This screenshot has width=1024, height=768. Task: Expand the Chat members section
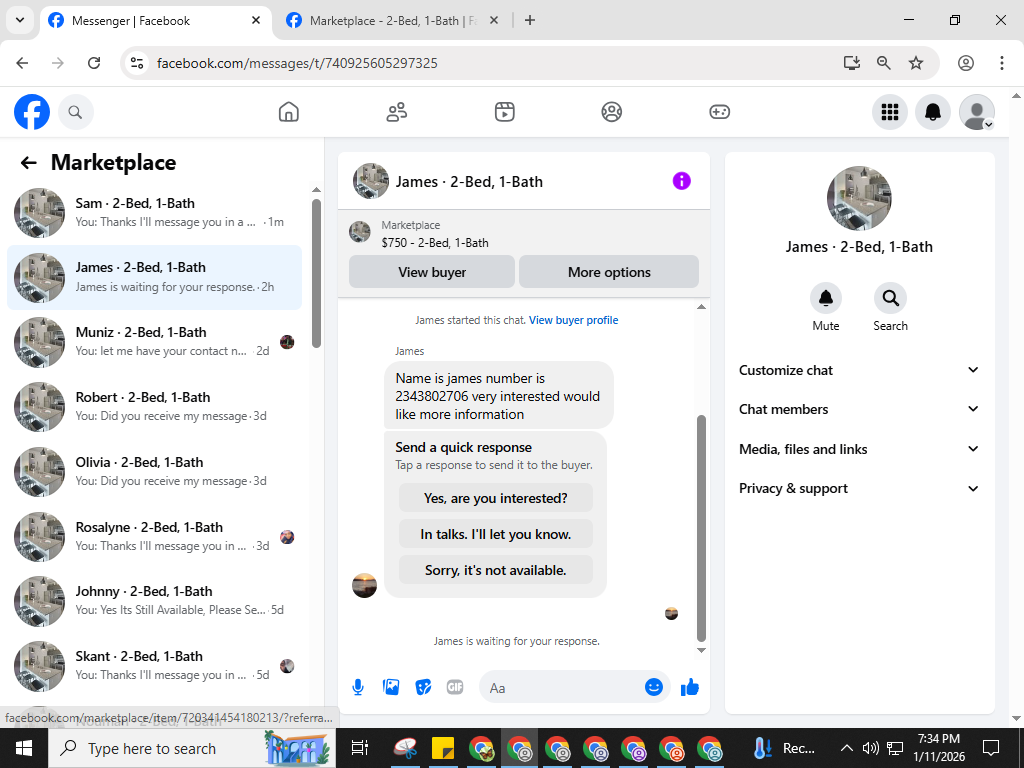(859, 409)
